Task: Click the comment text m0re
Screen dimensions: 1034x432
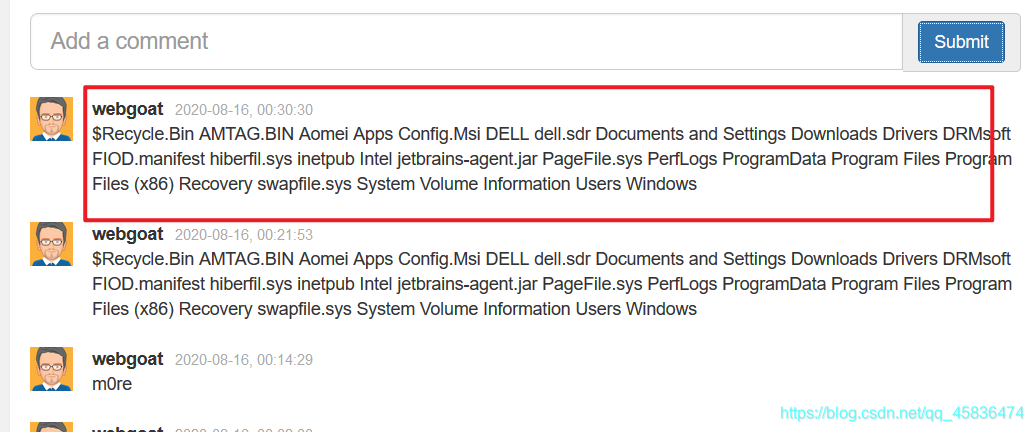Action: coord(112,384)
